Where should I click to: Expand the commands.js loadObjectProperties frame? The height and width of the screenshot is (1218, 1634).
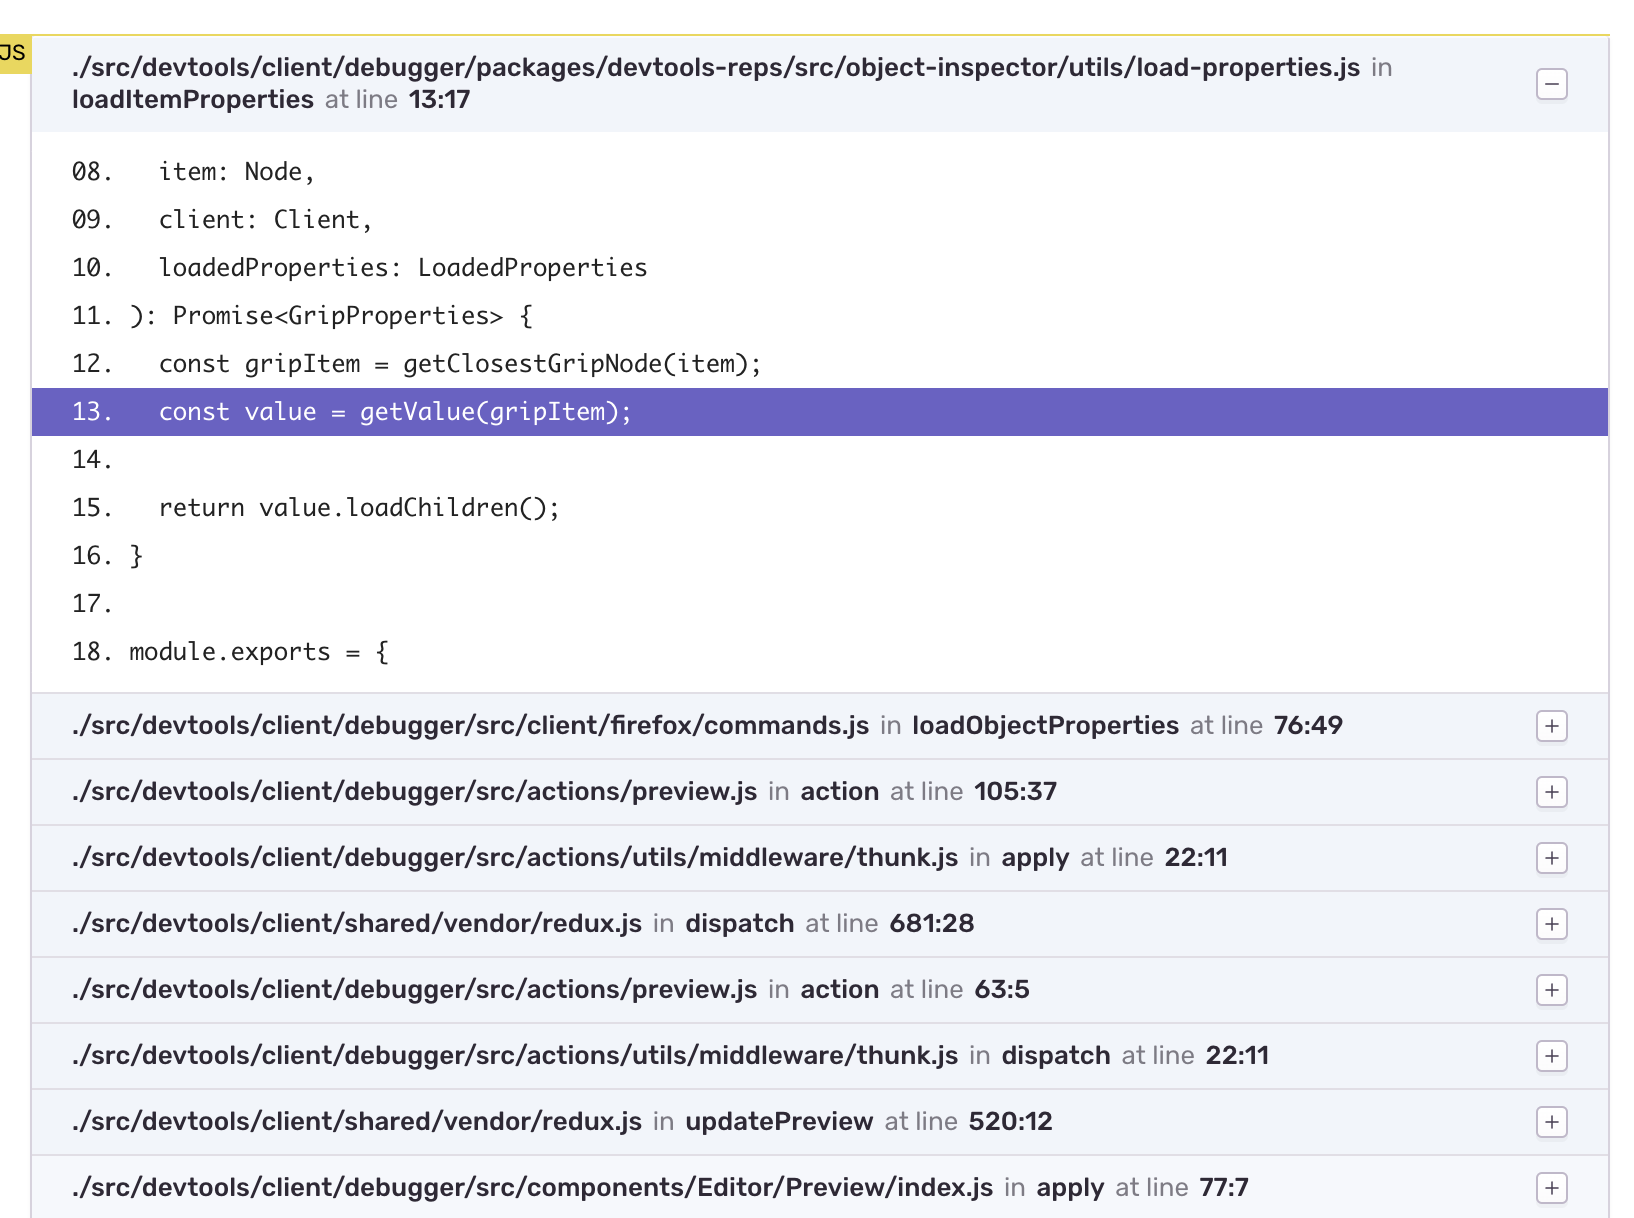tap(1551, 727)
